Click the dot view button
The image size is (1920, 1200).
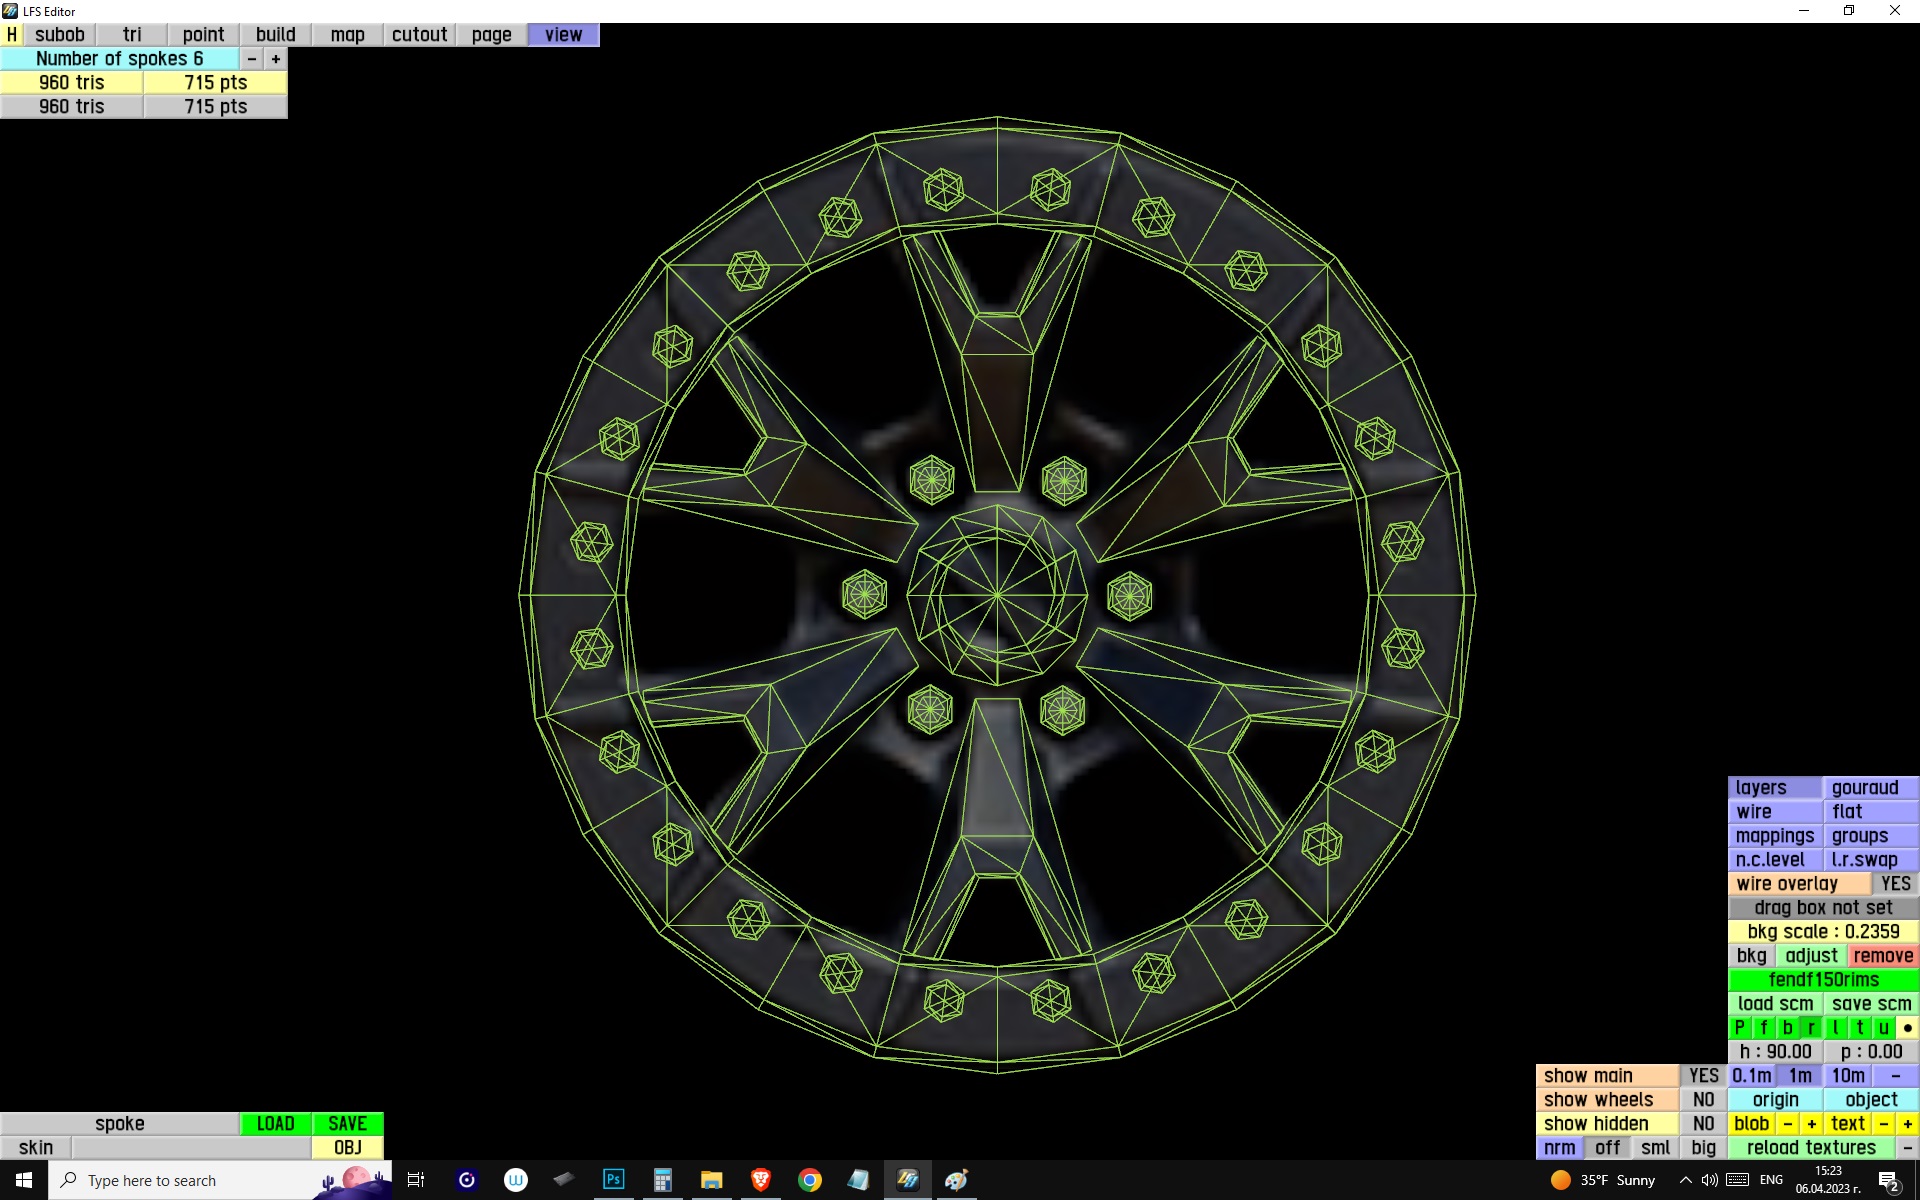[x=1907, y=1028]
